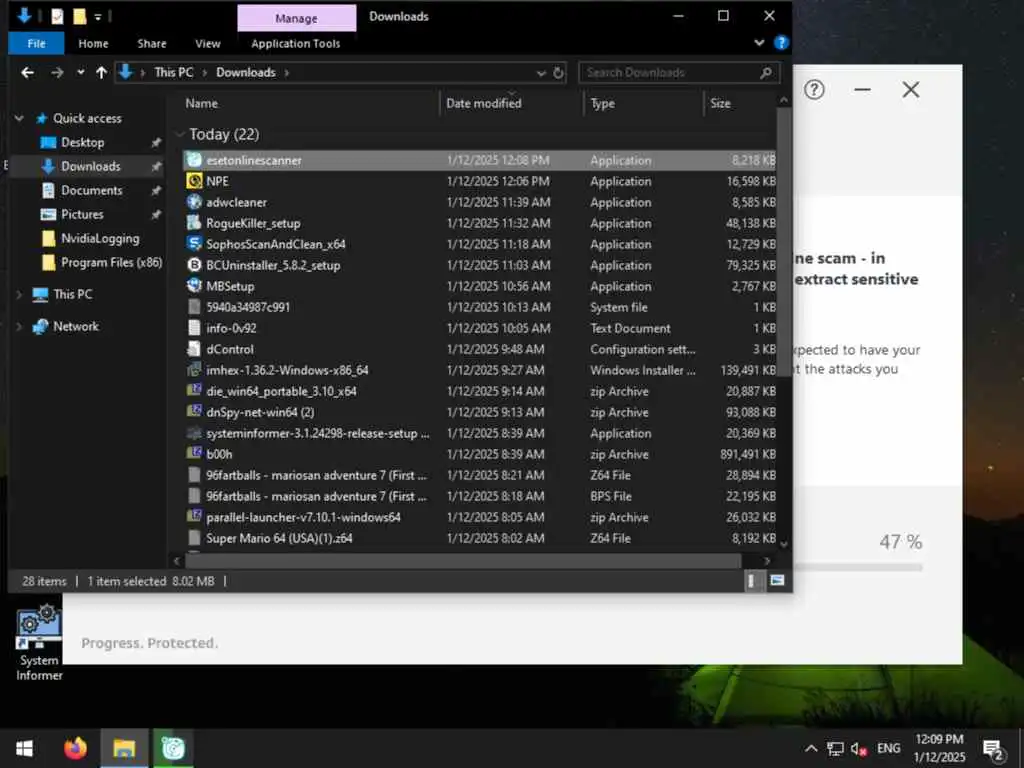Open the System Informer desktop shortcut

tap(39, 644)
